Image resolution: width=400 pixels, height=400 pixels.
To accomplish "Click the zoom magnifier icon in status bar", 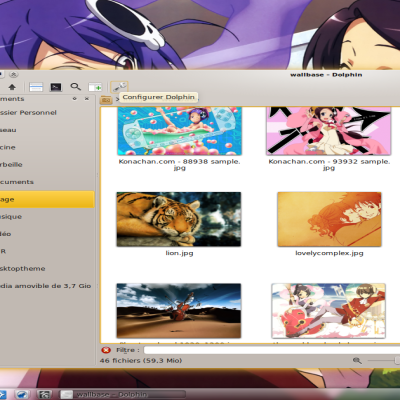I will coord(357,360).
